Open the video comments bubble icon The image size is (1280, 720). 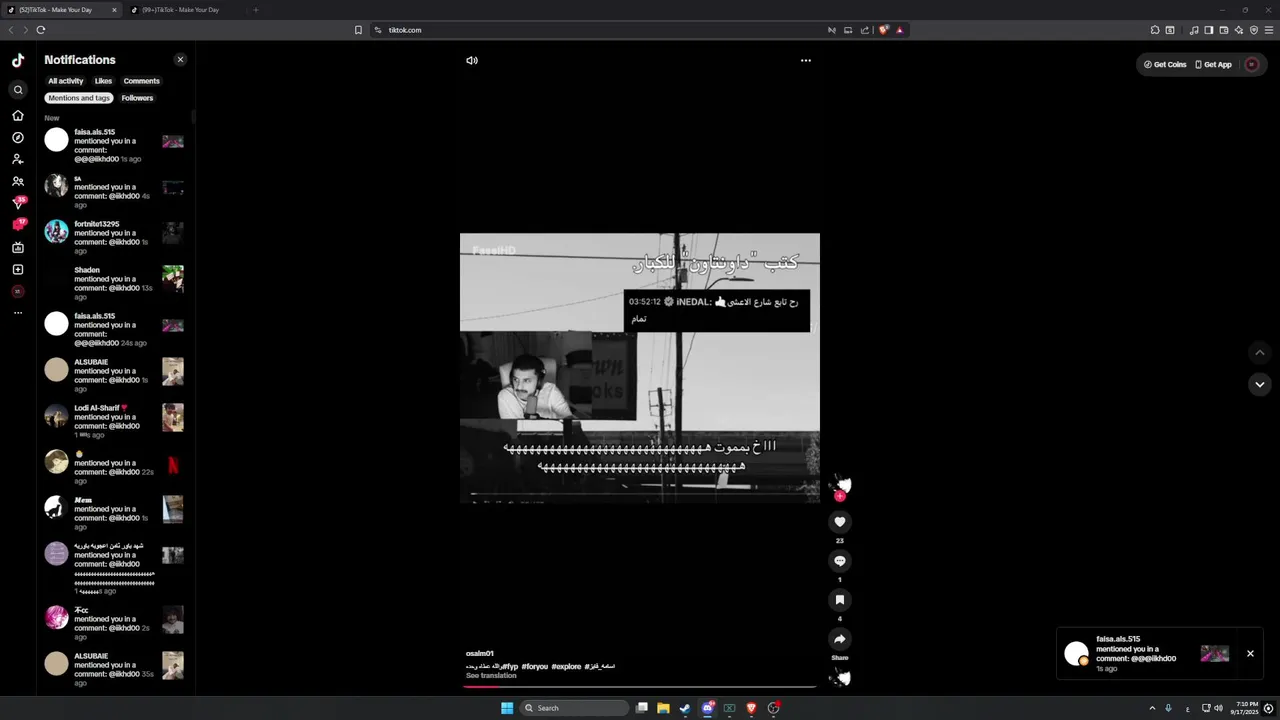tap(840, 560)
